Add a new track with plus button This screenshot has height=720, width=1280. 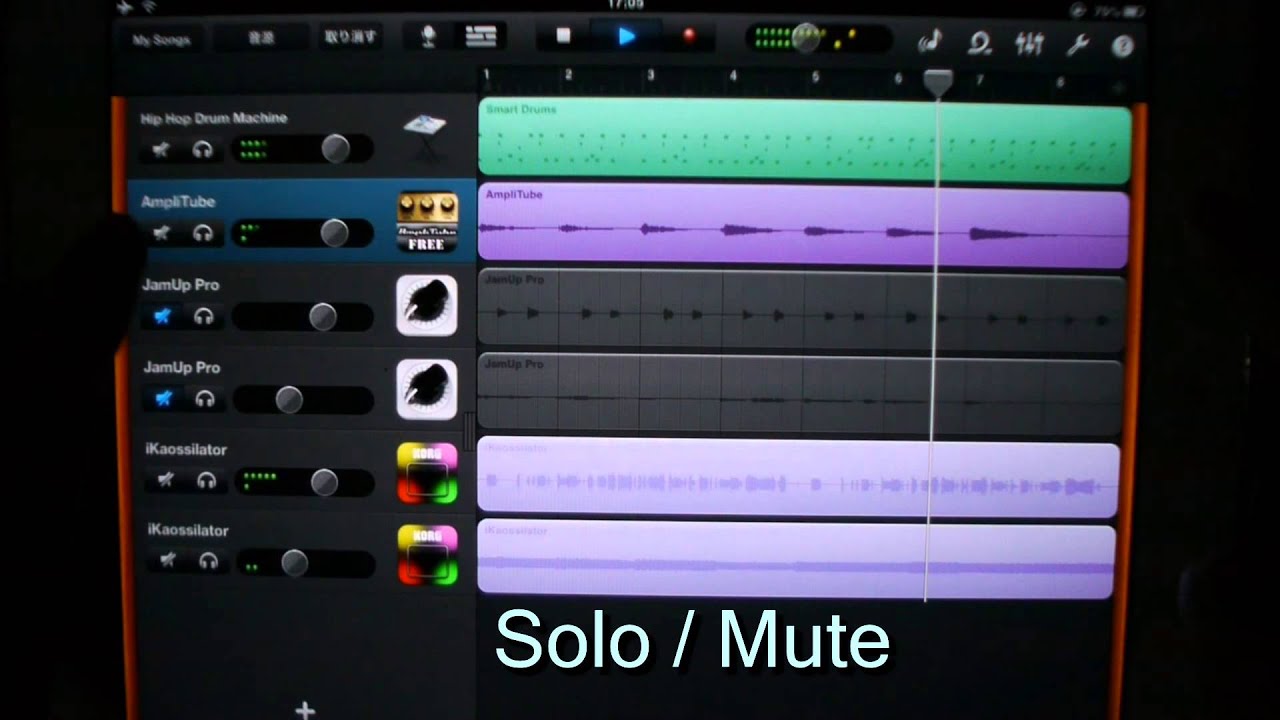coord(305,710)
